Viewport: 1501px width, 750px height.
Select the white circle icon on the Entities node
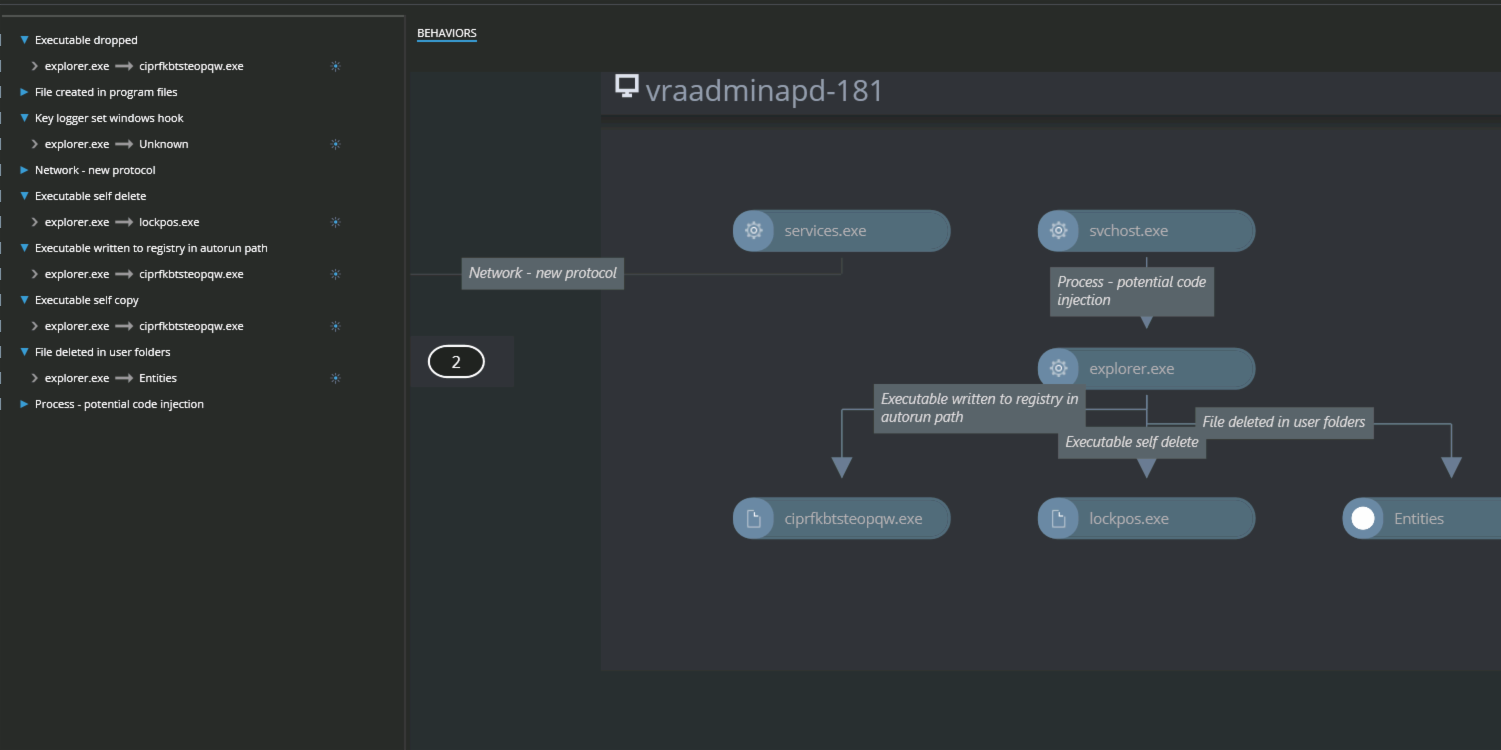point(1363,518)
